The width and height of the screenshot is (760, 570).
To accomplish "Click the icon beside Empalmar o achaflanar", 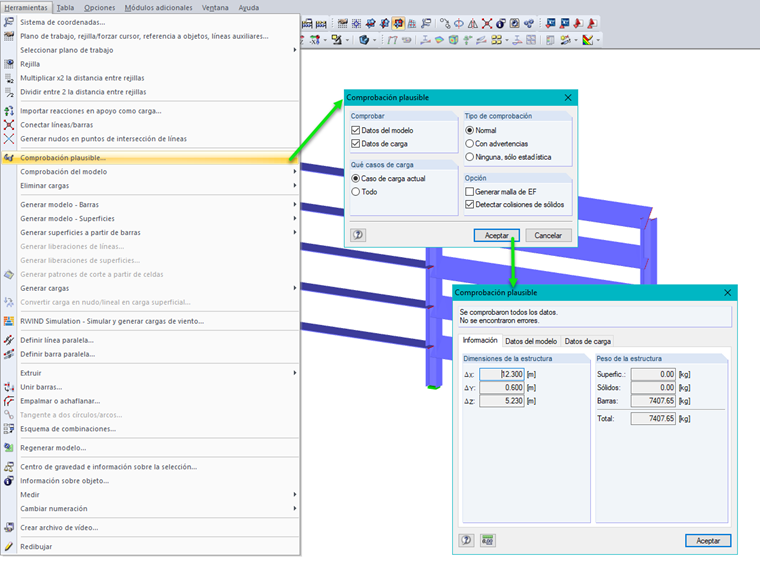I will [x=9, y=401].
